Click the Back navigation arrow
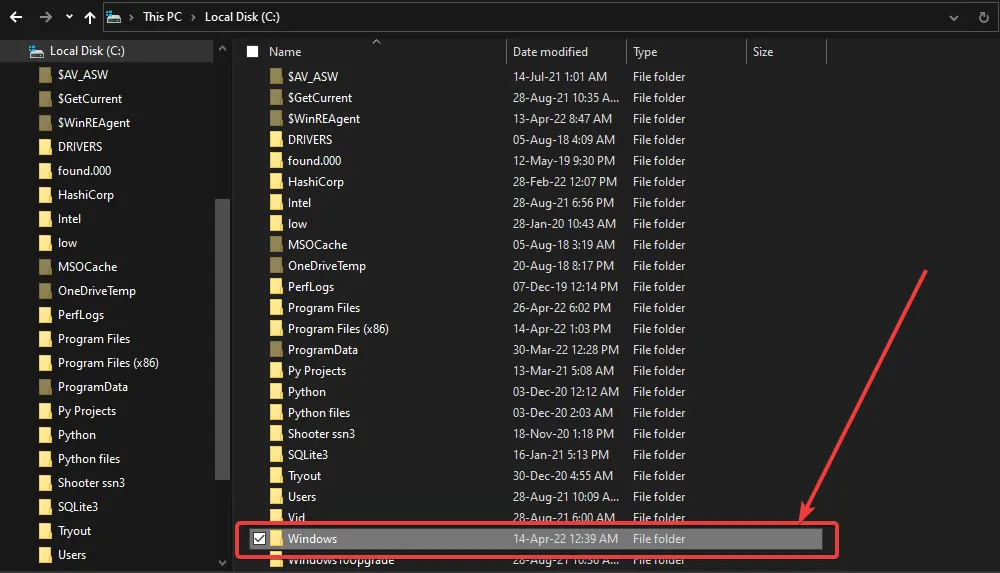This screenshot has height=573, width=1000. click(16, 17)
